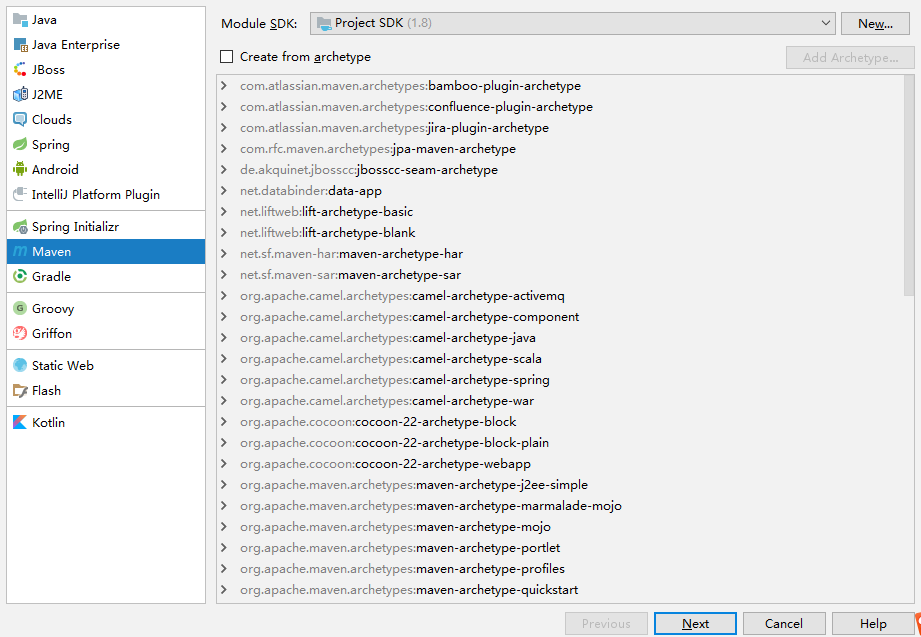Select maven-archetype-mojo row

pos(560,527)
